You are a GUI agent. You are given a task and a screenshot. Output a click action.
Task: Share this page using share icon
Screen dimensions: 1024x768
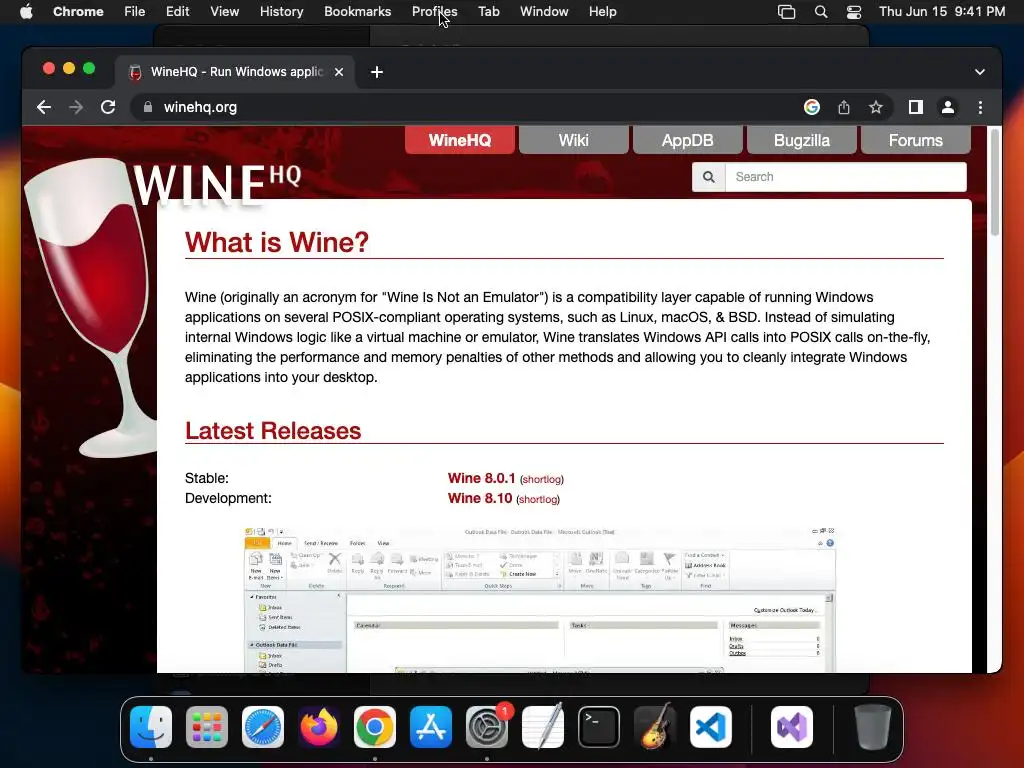(844, 107)
